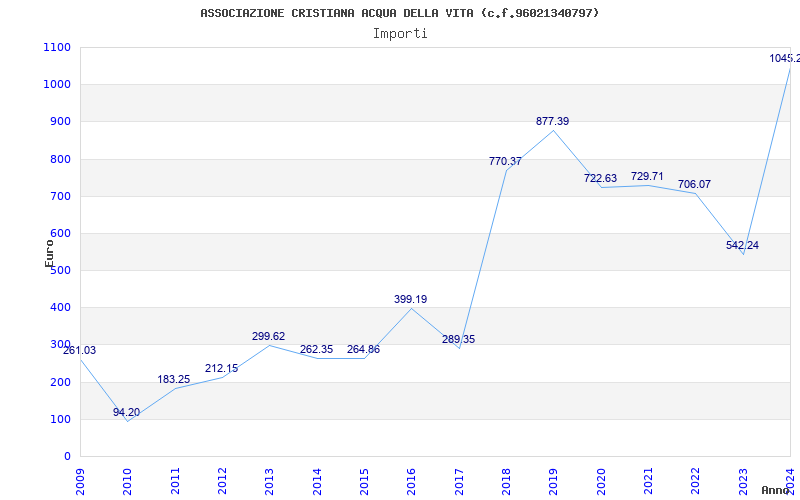The image size is (800, 500).
Task: Select the 299.62 data label
Action: pyautogui.click(x=268, y=336)
